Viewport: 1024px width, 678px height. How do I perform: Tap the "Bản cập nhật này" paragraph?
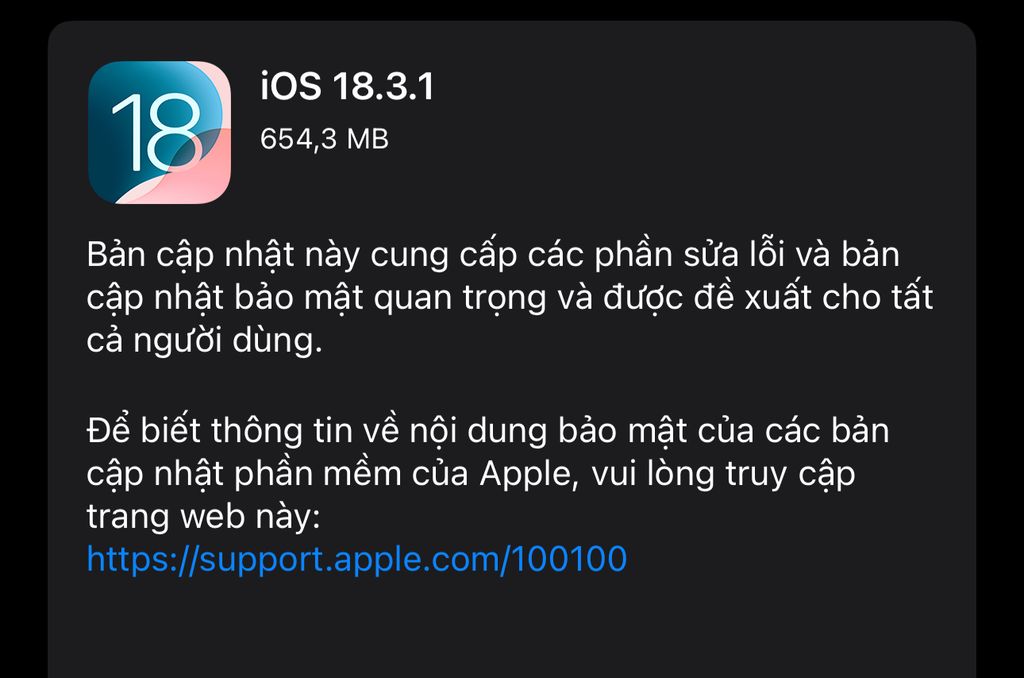coord(509,297)
